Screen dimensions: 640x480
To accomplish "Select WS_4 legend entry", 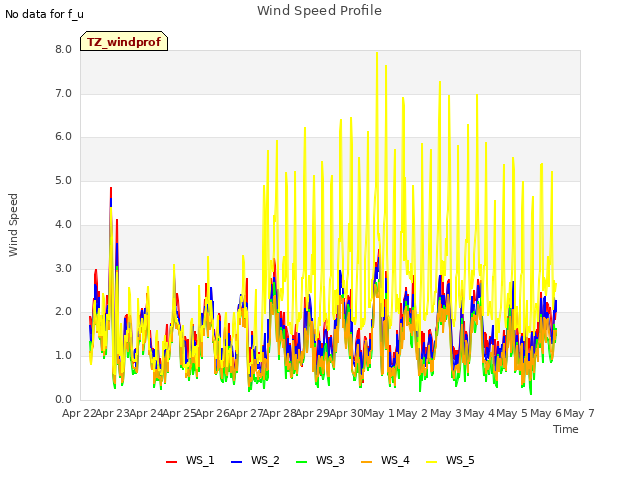I will [x=385, y=461].
